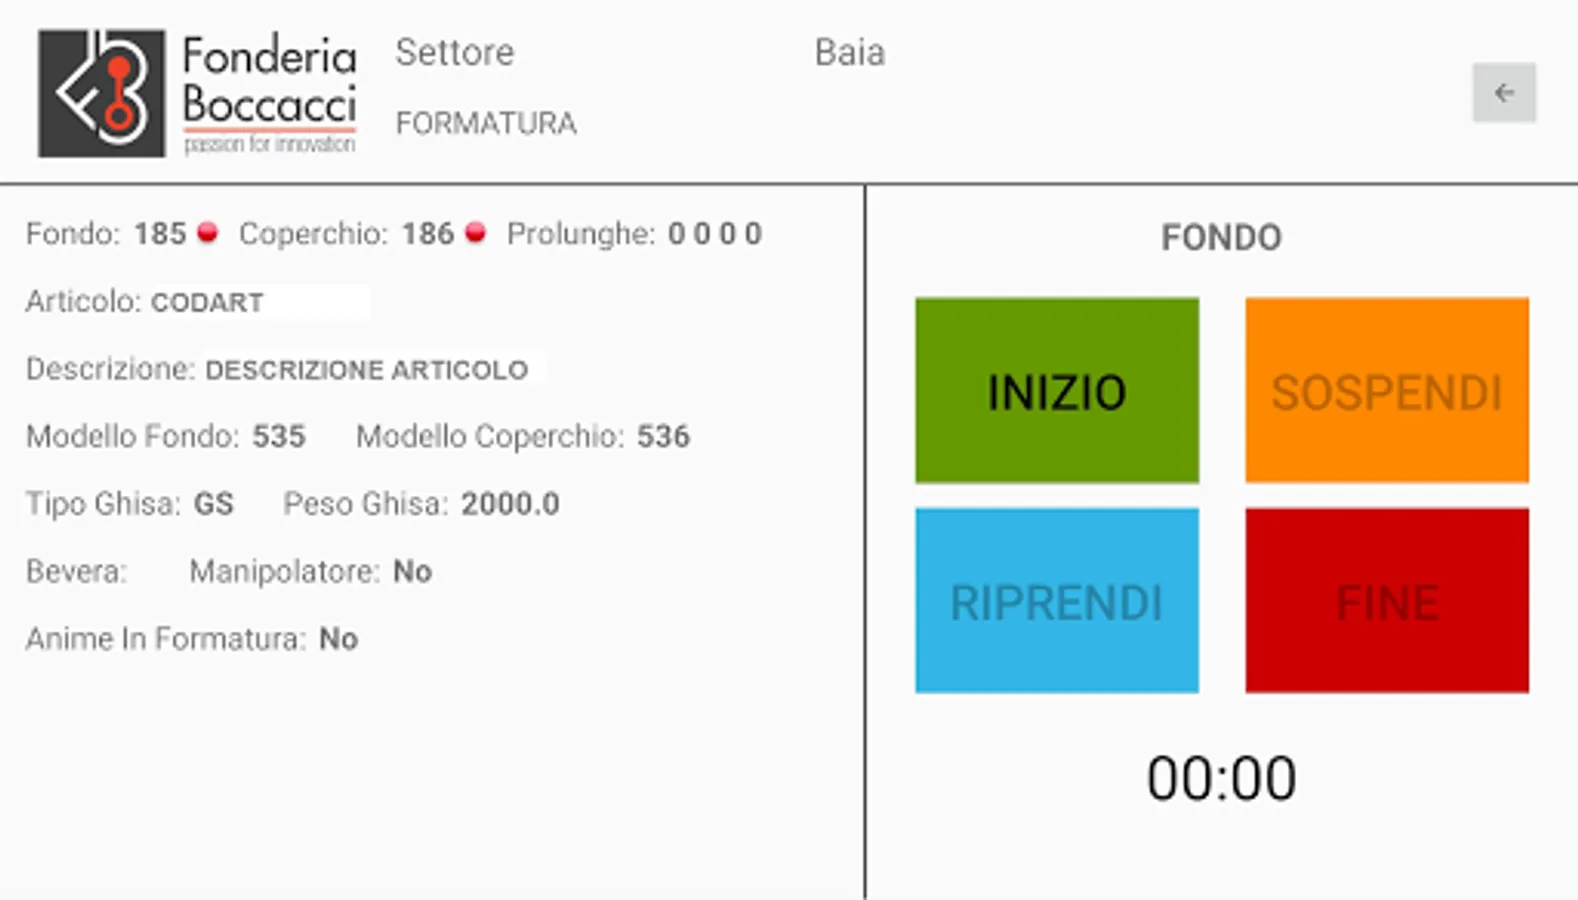
Task: Select the Baia header label
Action: pos(849,52)
